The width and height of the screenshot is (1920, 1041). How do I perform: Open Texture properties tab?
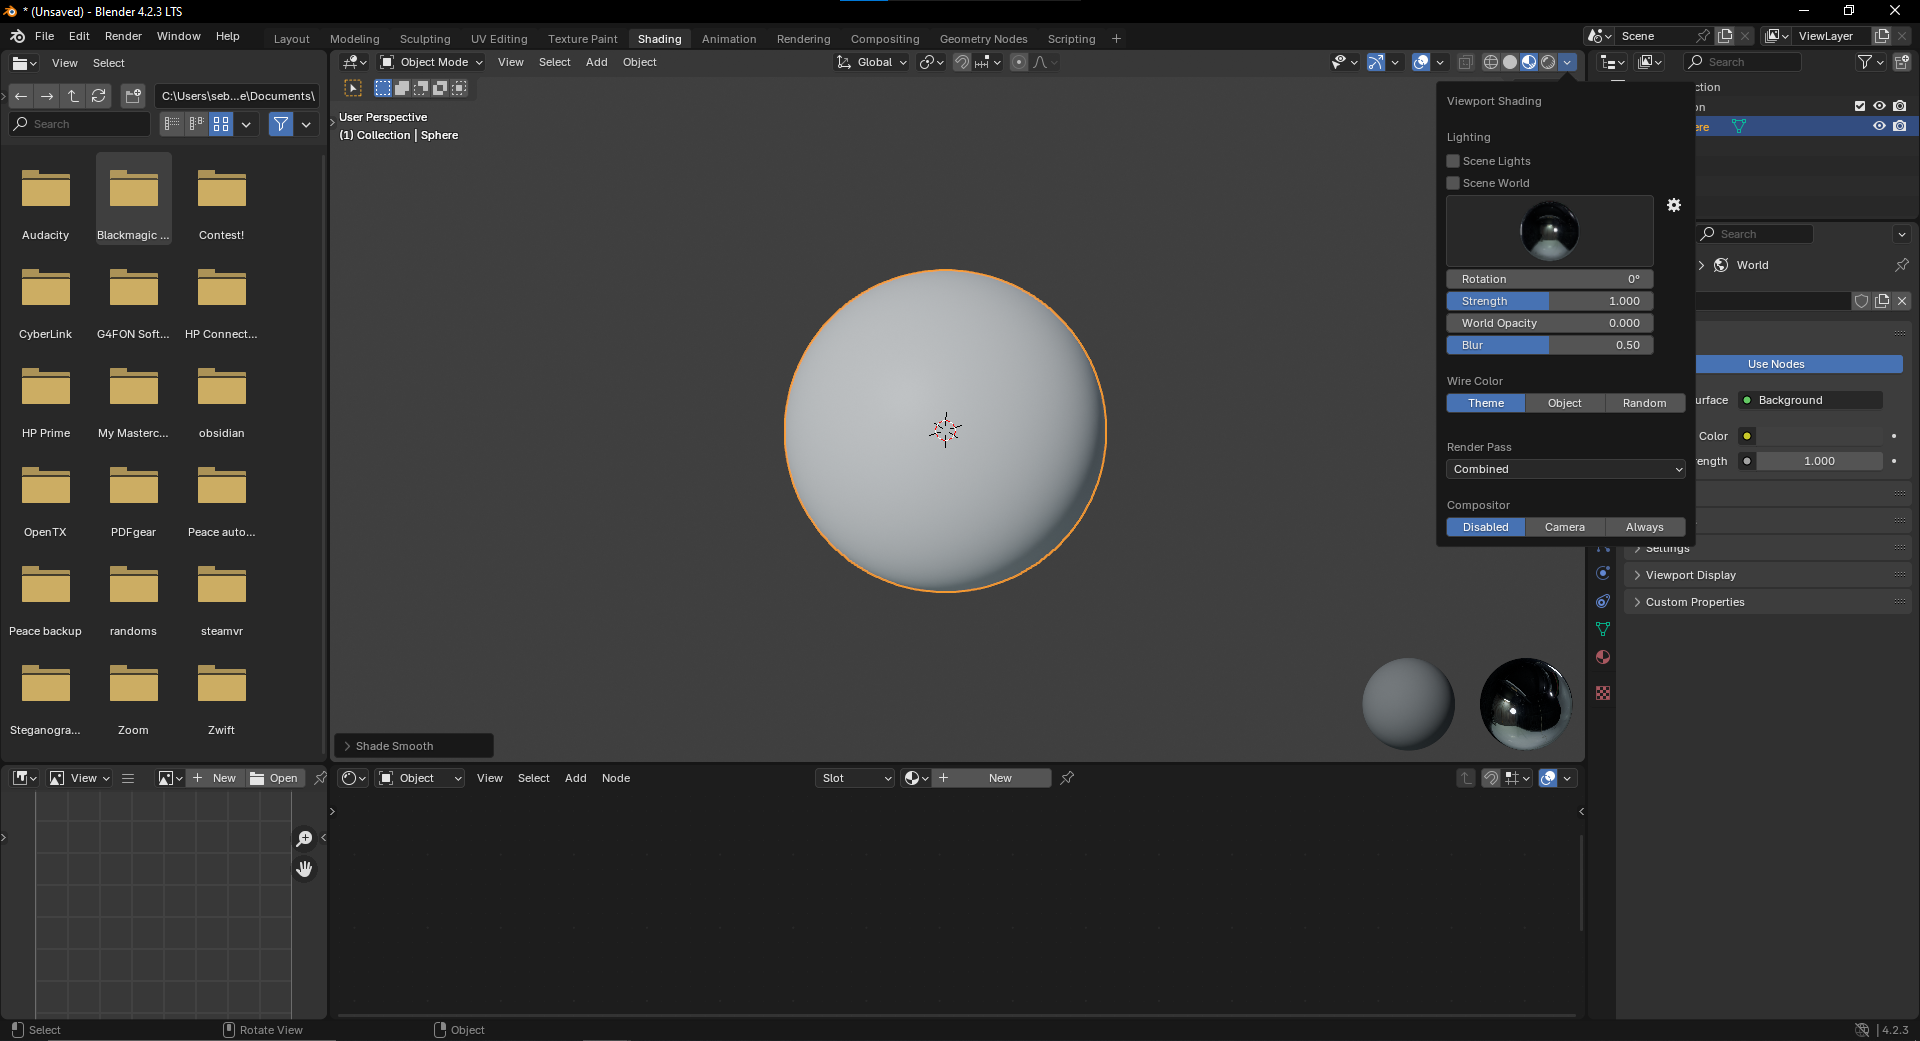pyautogui.click(x=1602, y=692)
